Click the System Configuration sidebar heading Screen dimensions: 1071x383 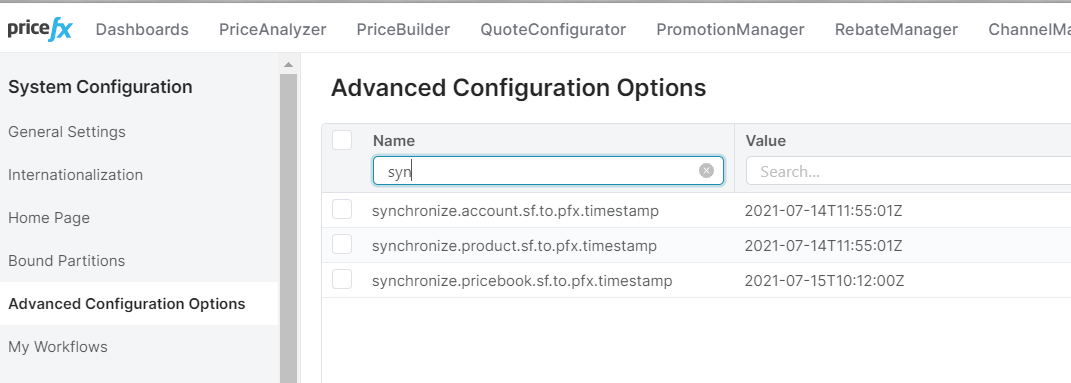pyautogui.click(x=100, y=87)
